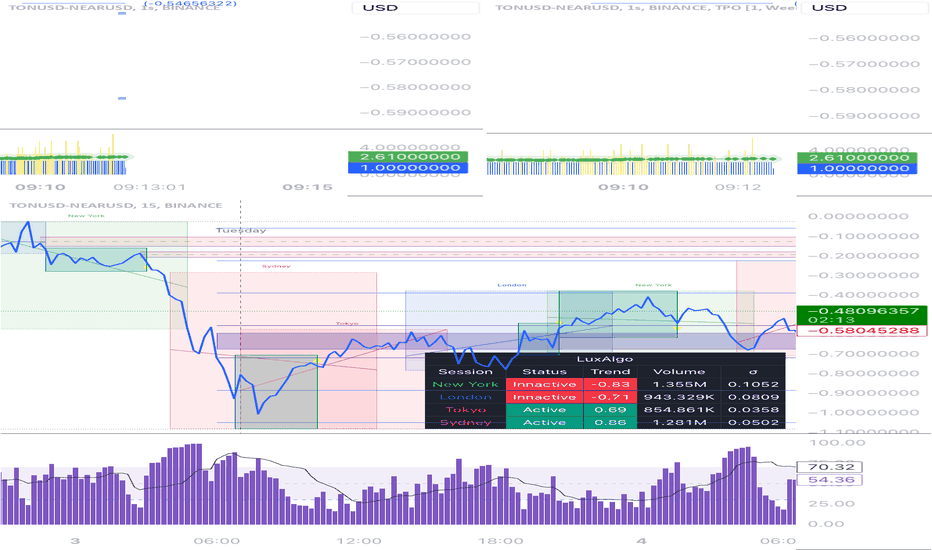The height and width of the screenshot is (550, 932).
Task: Click the 1.355M volume cell
Action: pyautogui.click(x=679, y=385)
